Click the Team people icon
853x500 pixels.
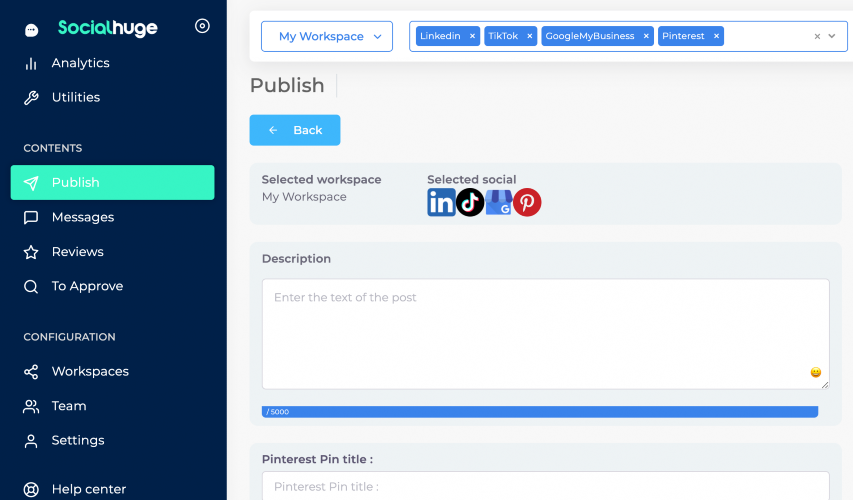pyautogui.click(x=31, y=406)
